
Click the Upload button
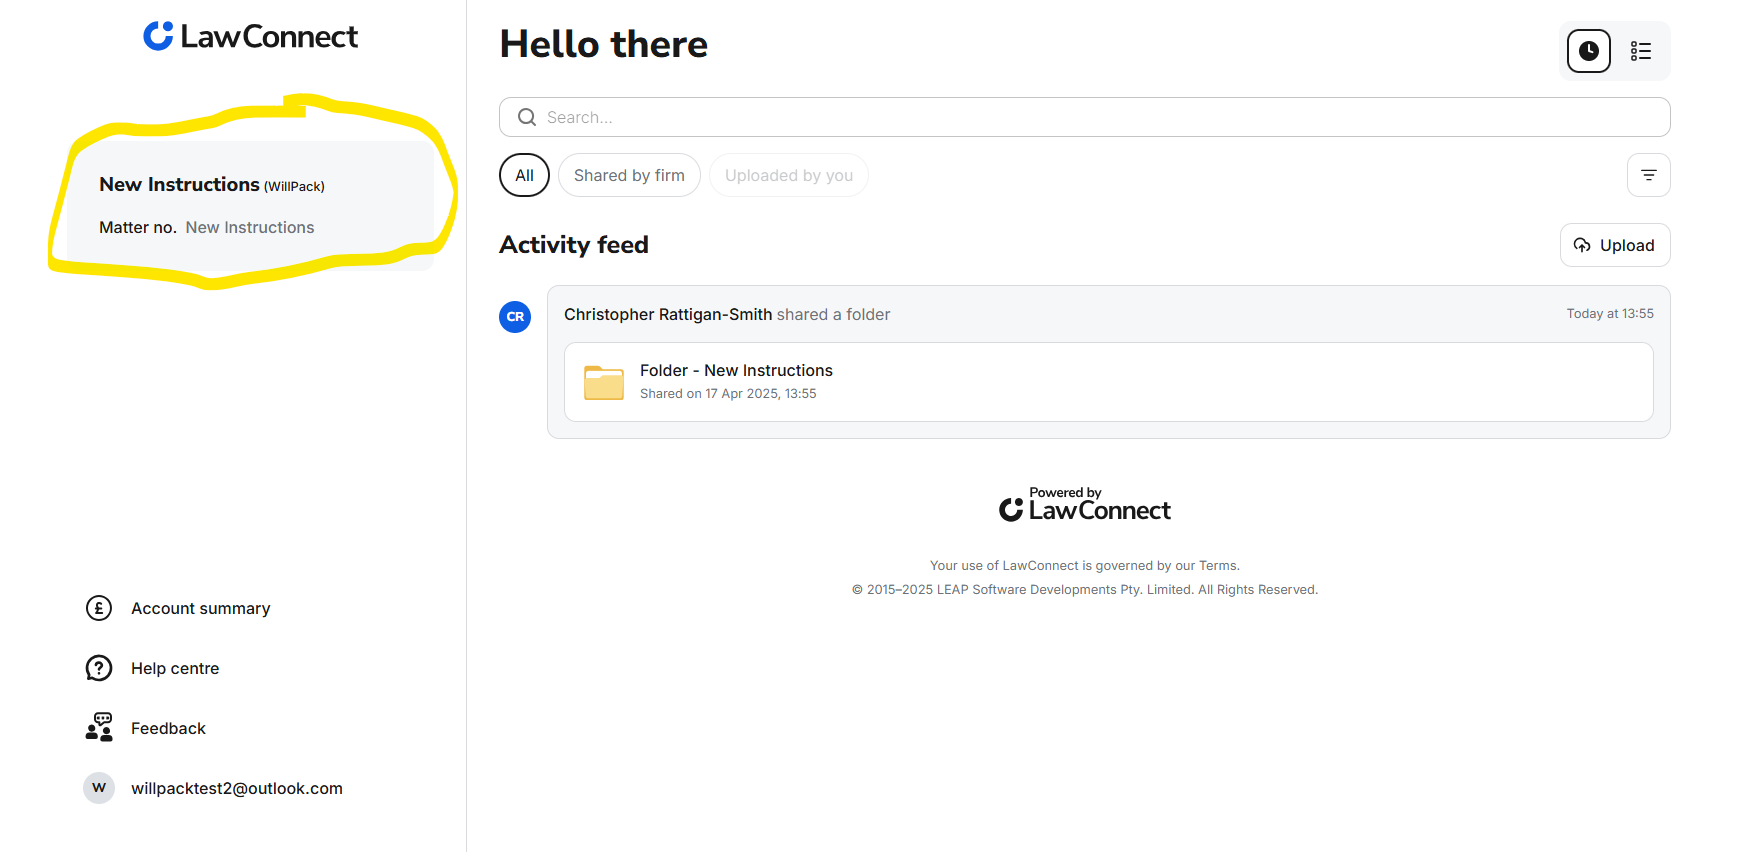pos(1615,245)
